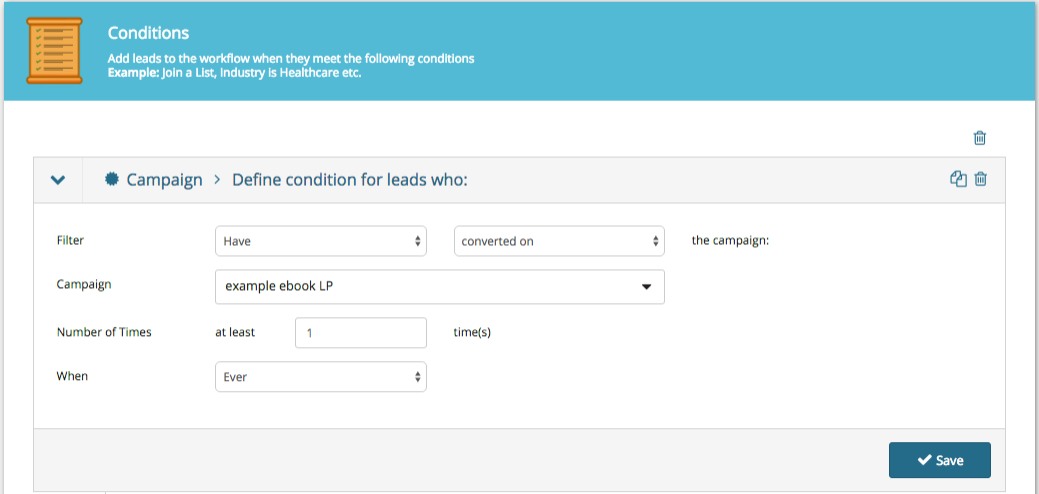
Task: Click the Filter label
Action: click(x=70, y=240)
